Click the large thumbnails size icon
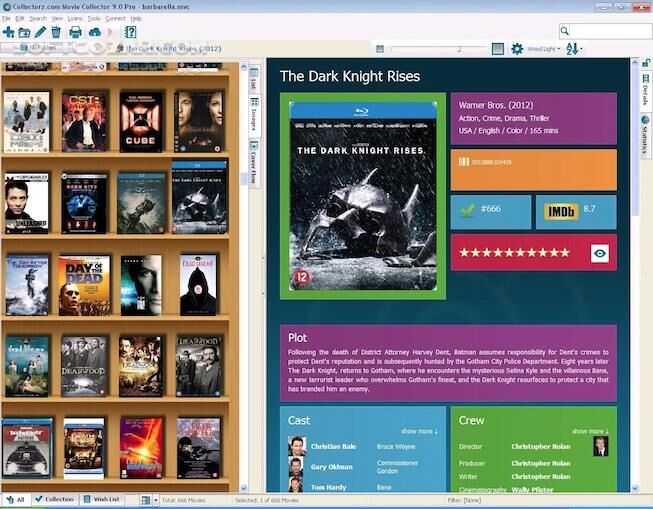This screenshot has height=509, width=653. [x=498, y=49]
